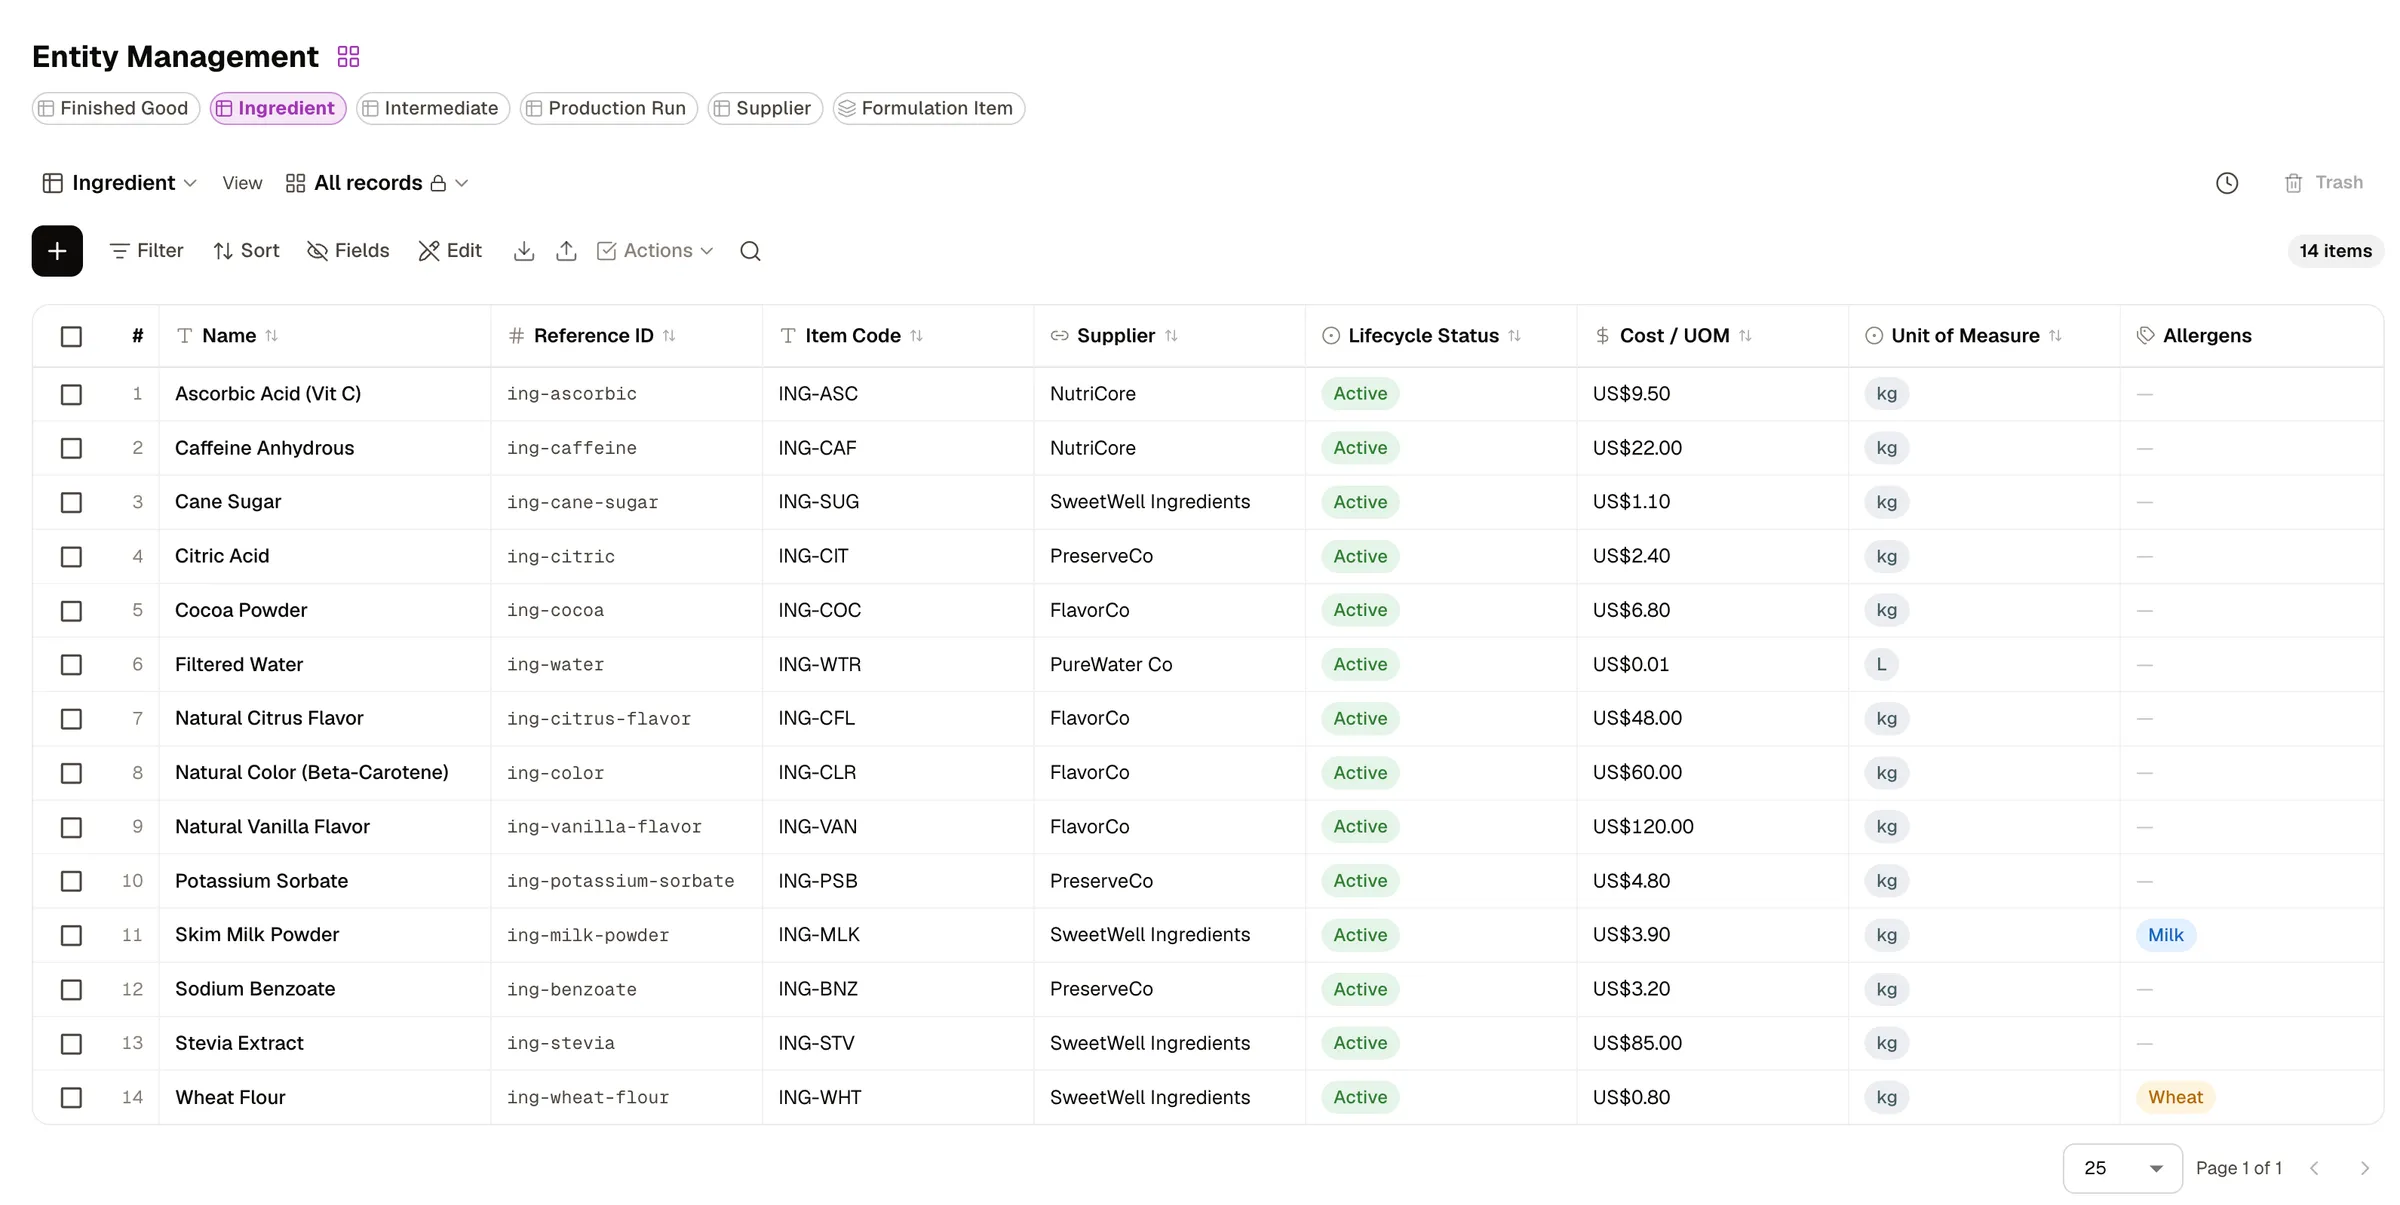The image size is (2400, 1205).
Task: Check the Filtered Water row checkbox
Action: (71, 665)
